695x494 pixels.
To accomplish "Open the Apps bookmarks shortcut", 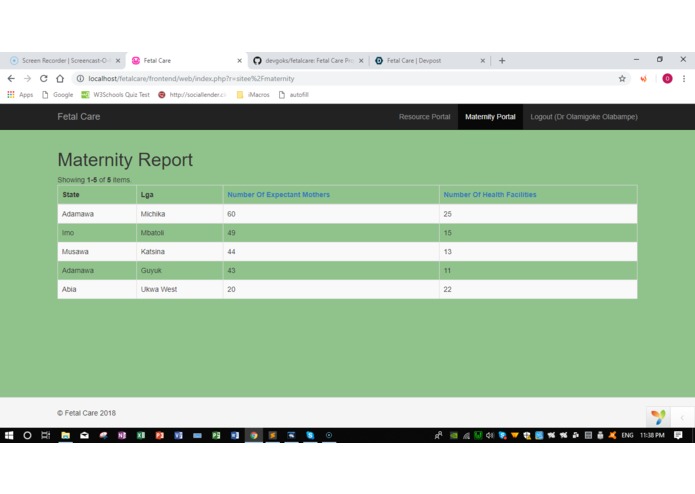I will pos(20,94).
